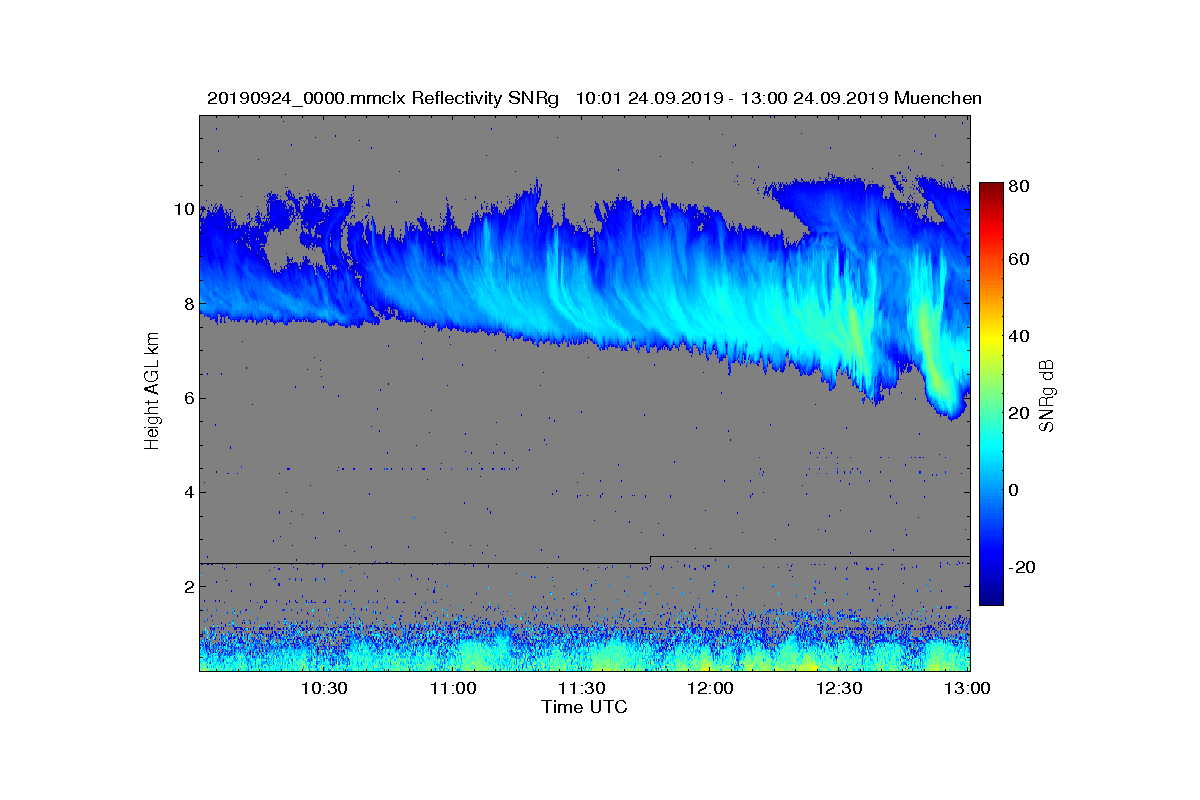1200x800 pixels.
Task: Click the 11:00 time tick label
Action: 452,688
